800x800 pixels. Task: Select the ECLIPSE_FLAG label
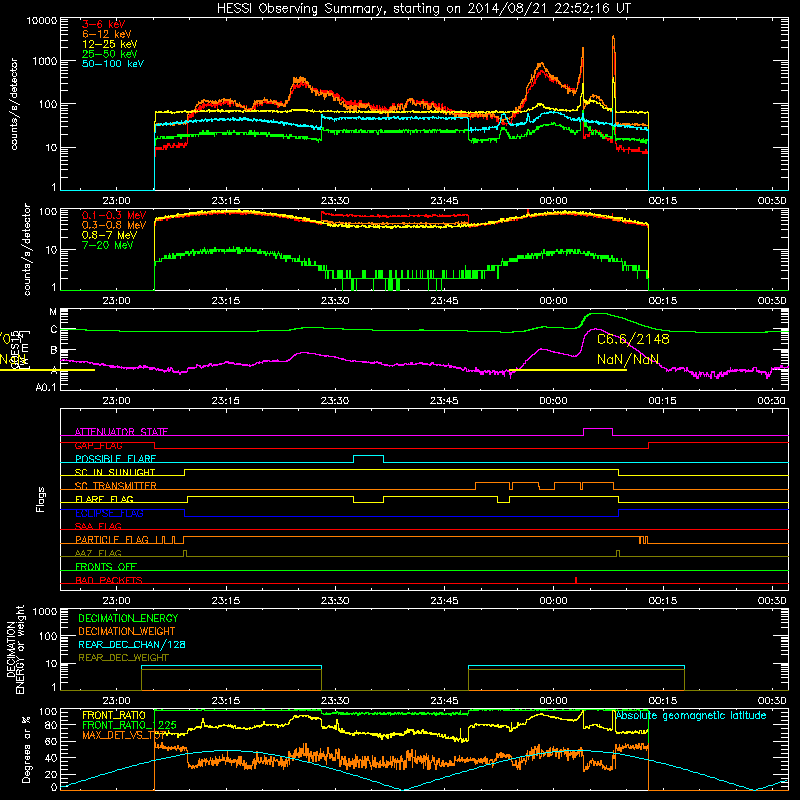point(109,513)
